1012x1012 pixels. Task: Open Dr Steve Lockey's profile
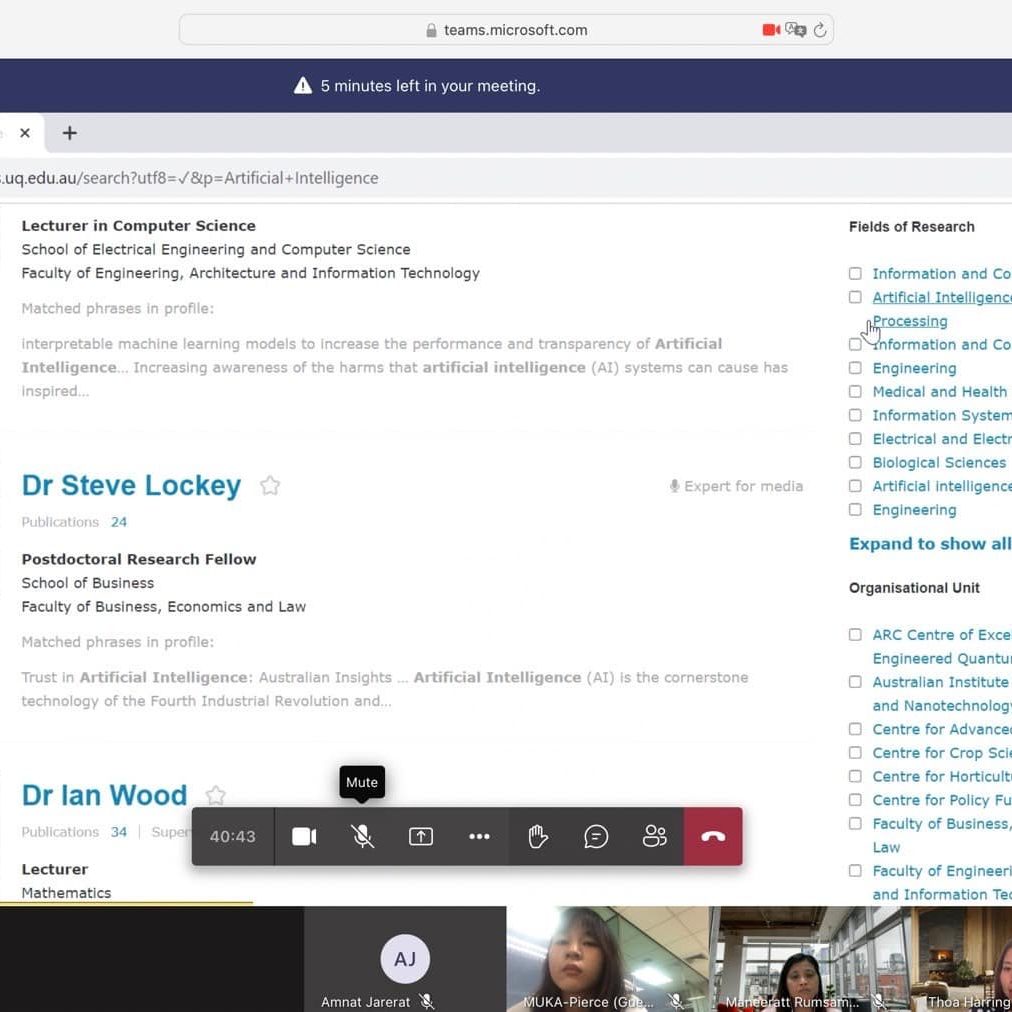(x=131, y=486)
